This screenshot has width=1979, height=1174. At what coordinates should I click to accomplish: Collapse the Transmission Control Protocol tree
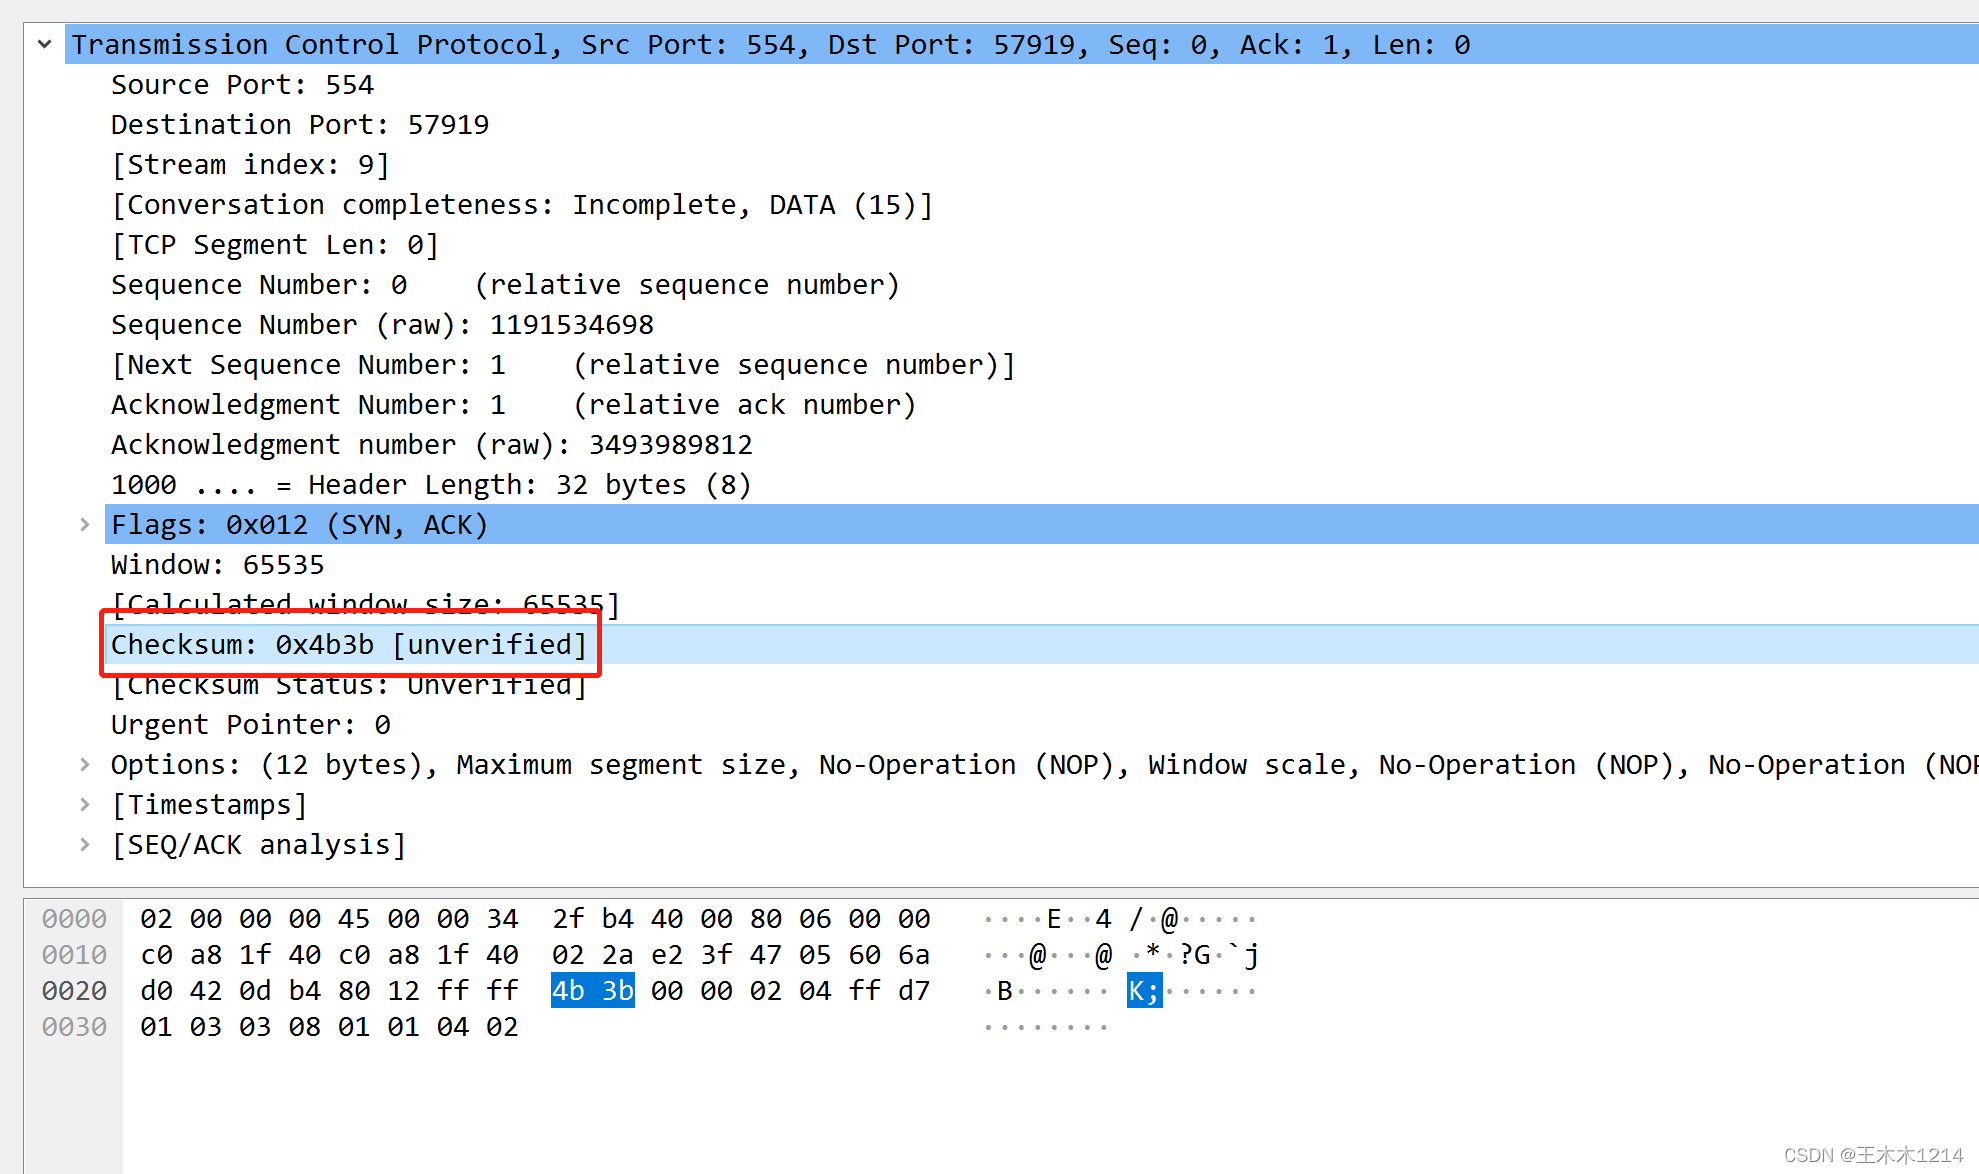[45, 44]
